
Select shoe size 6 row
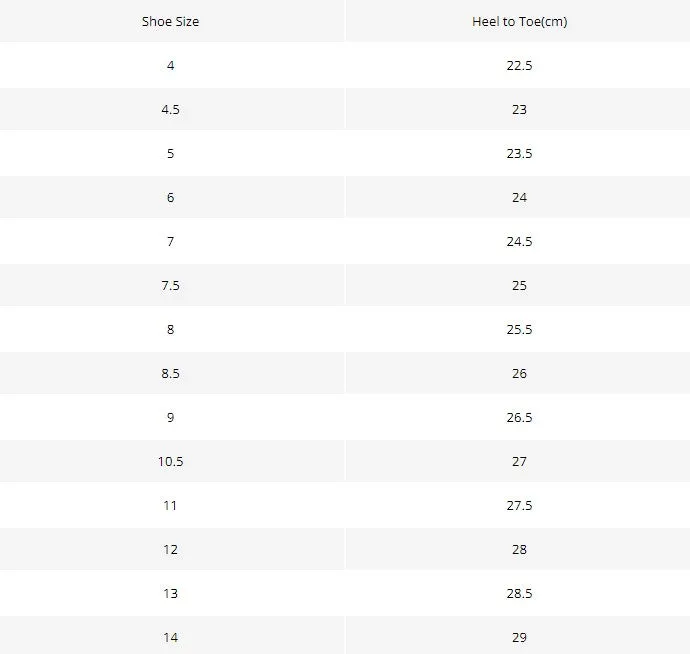(345, 197)
